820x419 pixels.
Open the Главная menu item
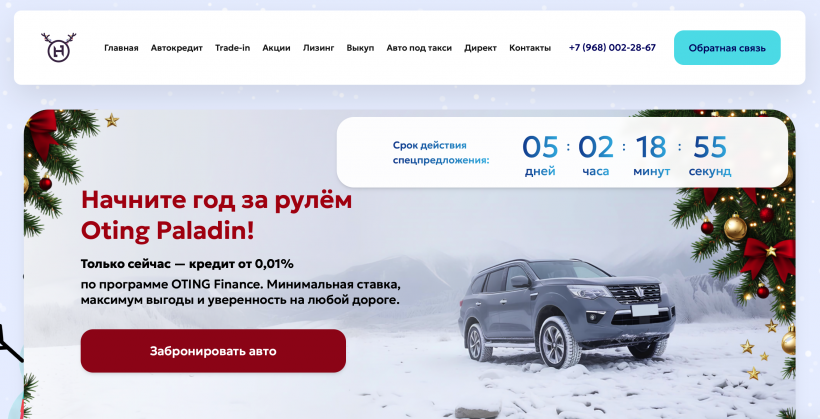pos(121,48)
